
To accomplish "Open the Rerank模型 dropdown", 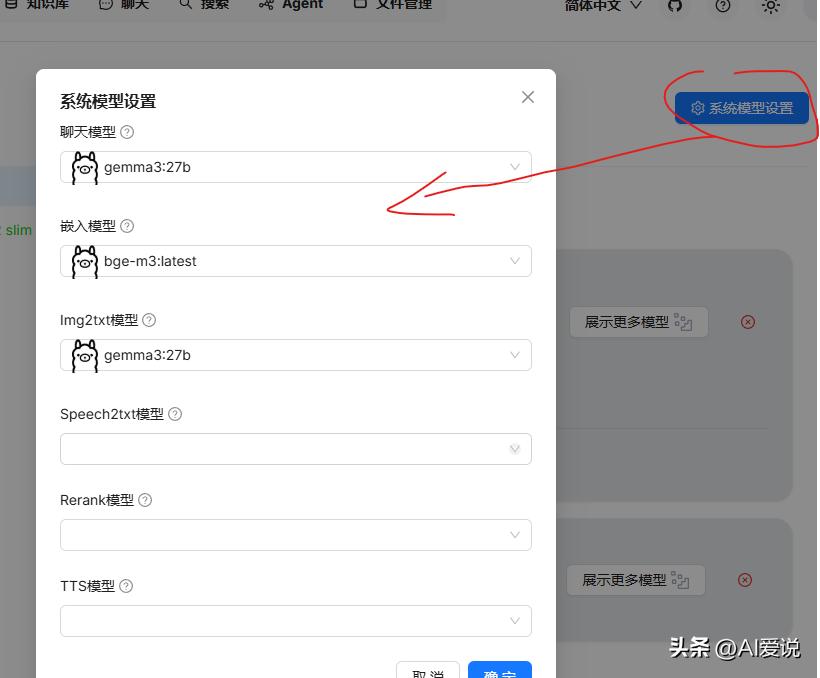I will [x=295, y=535].
